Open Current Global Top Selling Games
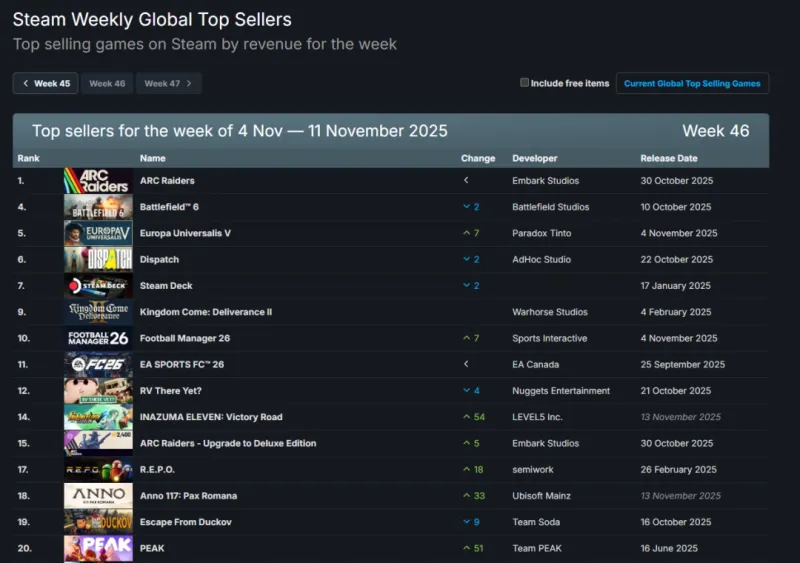 692,84
